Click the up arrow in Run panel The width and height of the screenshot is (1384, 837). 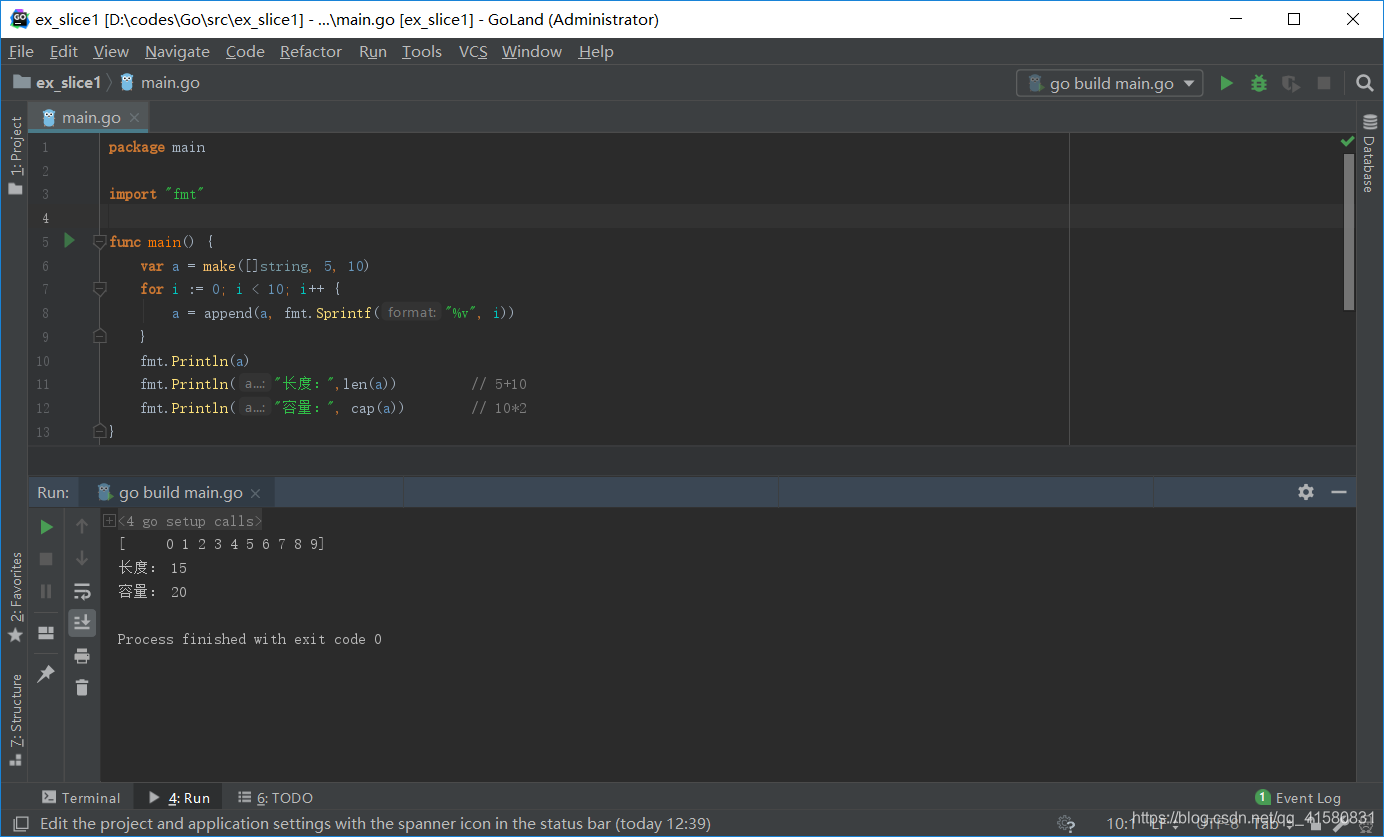82,527
